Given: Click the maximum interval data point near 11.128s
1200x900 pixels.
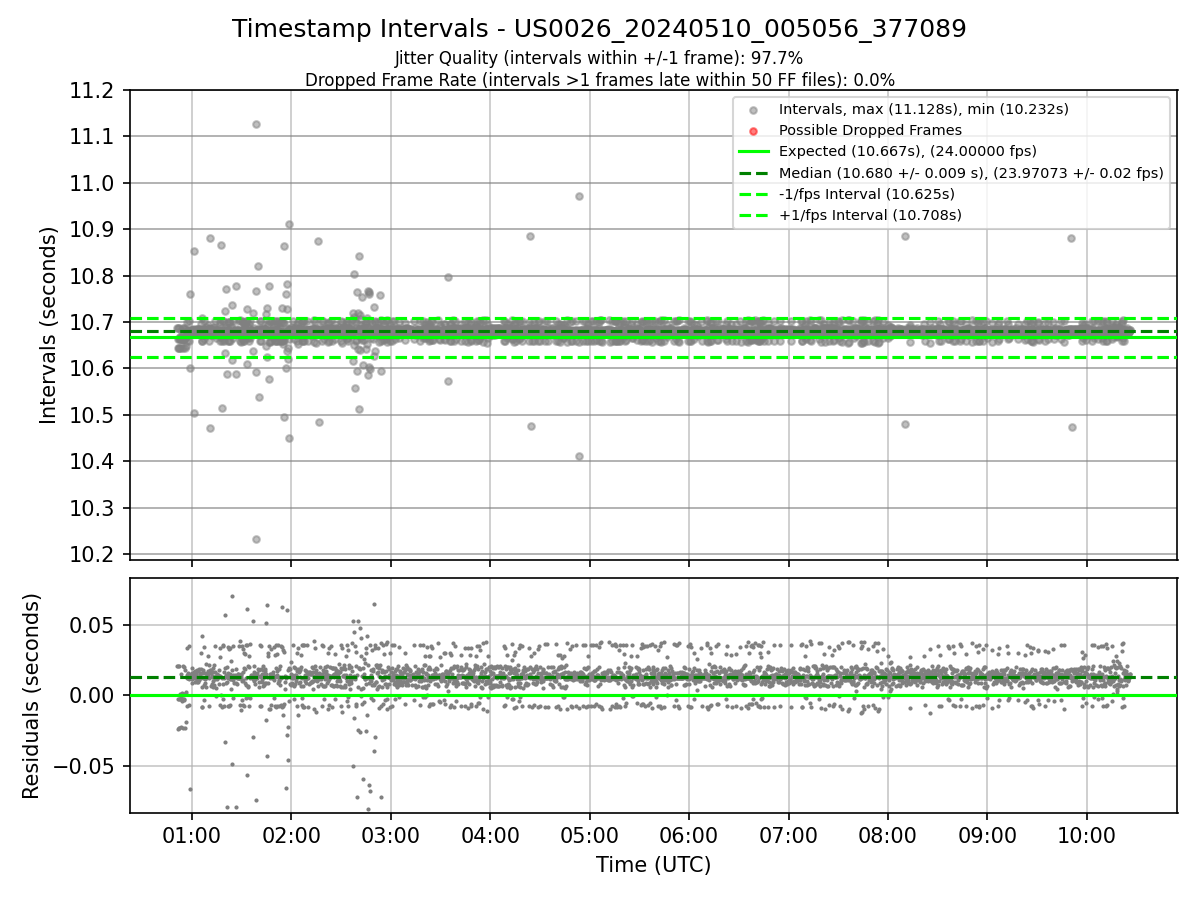Looking at the screenshot, I should tap(256, 124).
